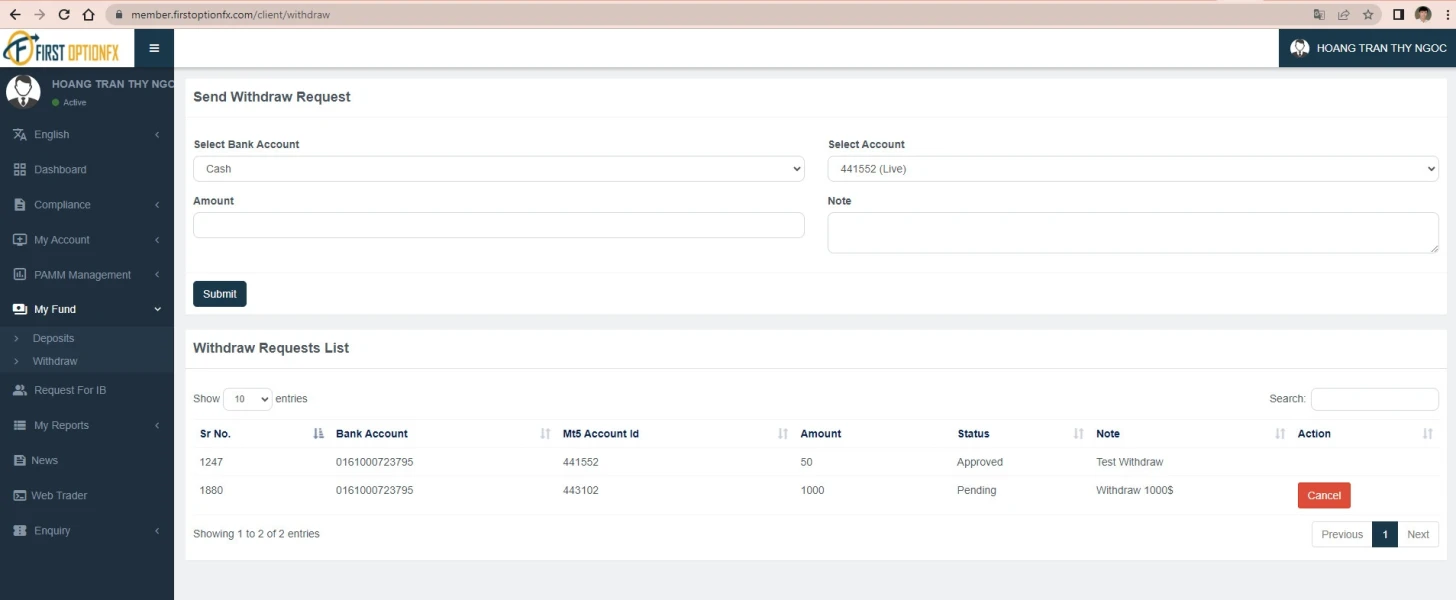The height and width of the screenshot is (600, 1456).
Task: Change the show entries count dropdown
Action: [247, 399]
